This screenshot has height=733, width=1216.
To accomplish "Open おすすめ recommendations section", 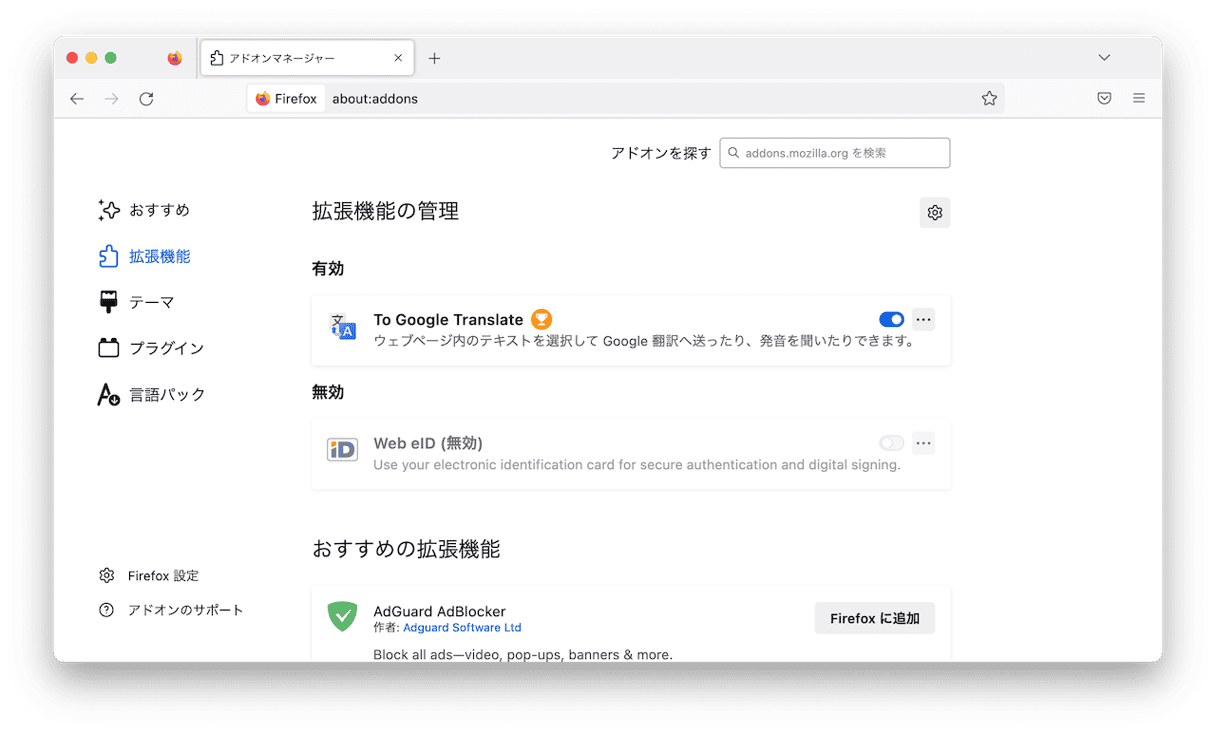I will tap(144, 210).
